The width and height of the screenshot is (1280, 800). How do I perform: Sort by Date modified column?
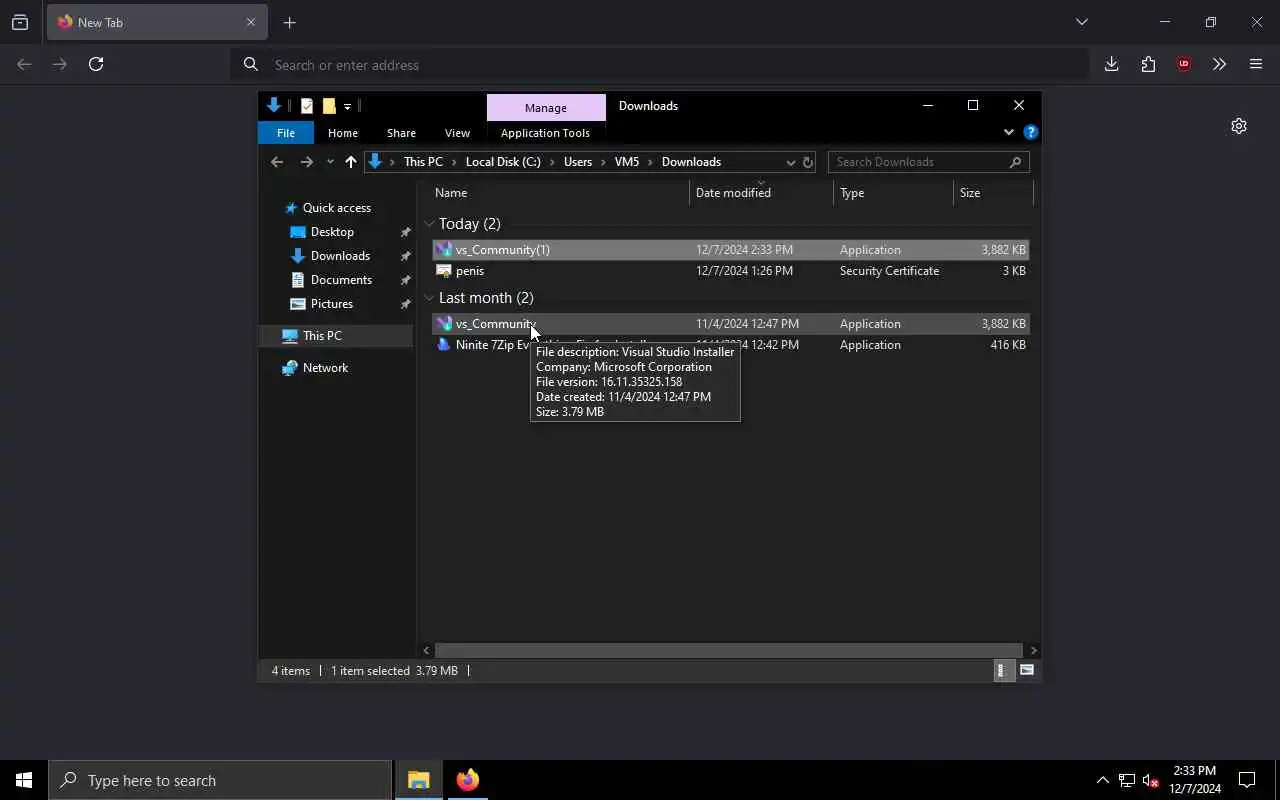(x=761, y=193)
